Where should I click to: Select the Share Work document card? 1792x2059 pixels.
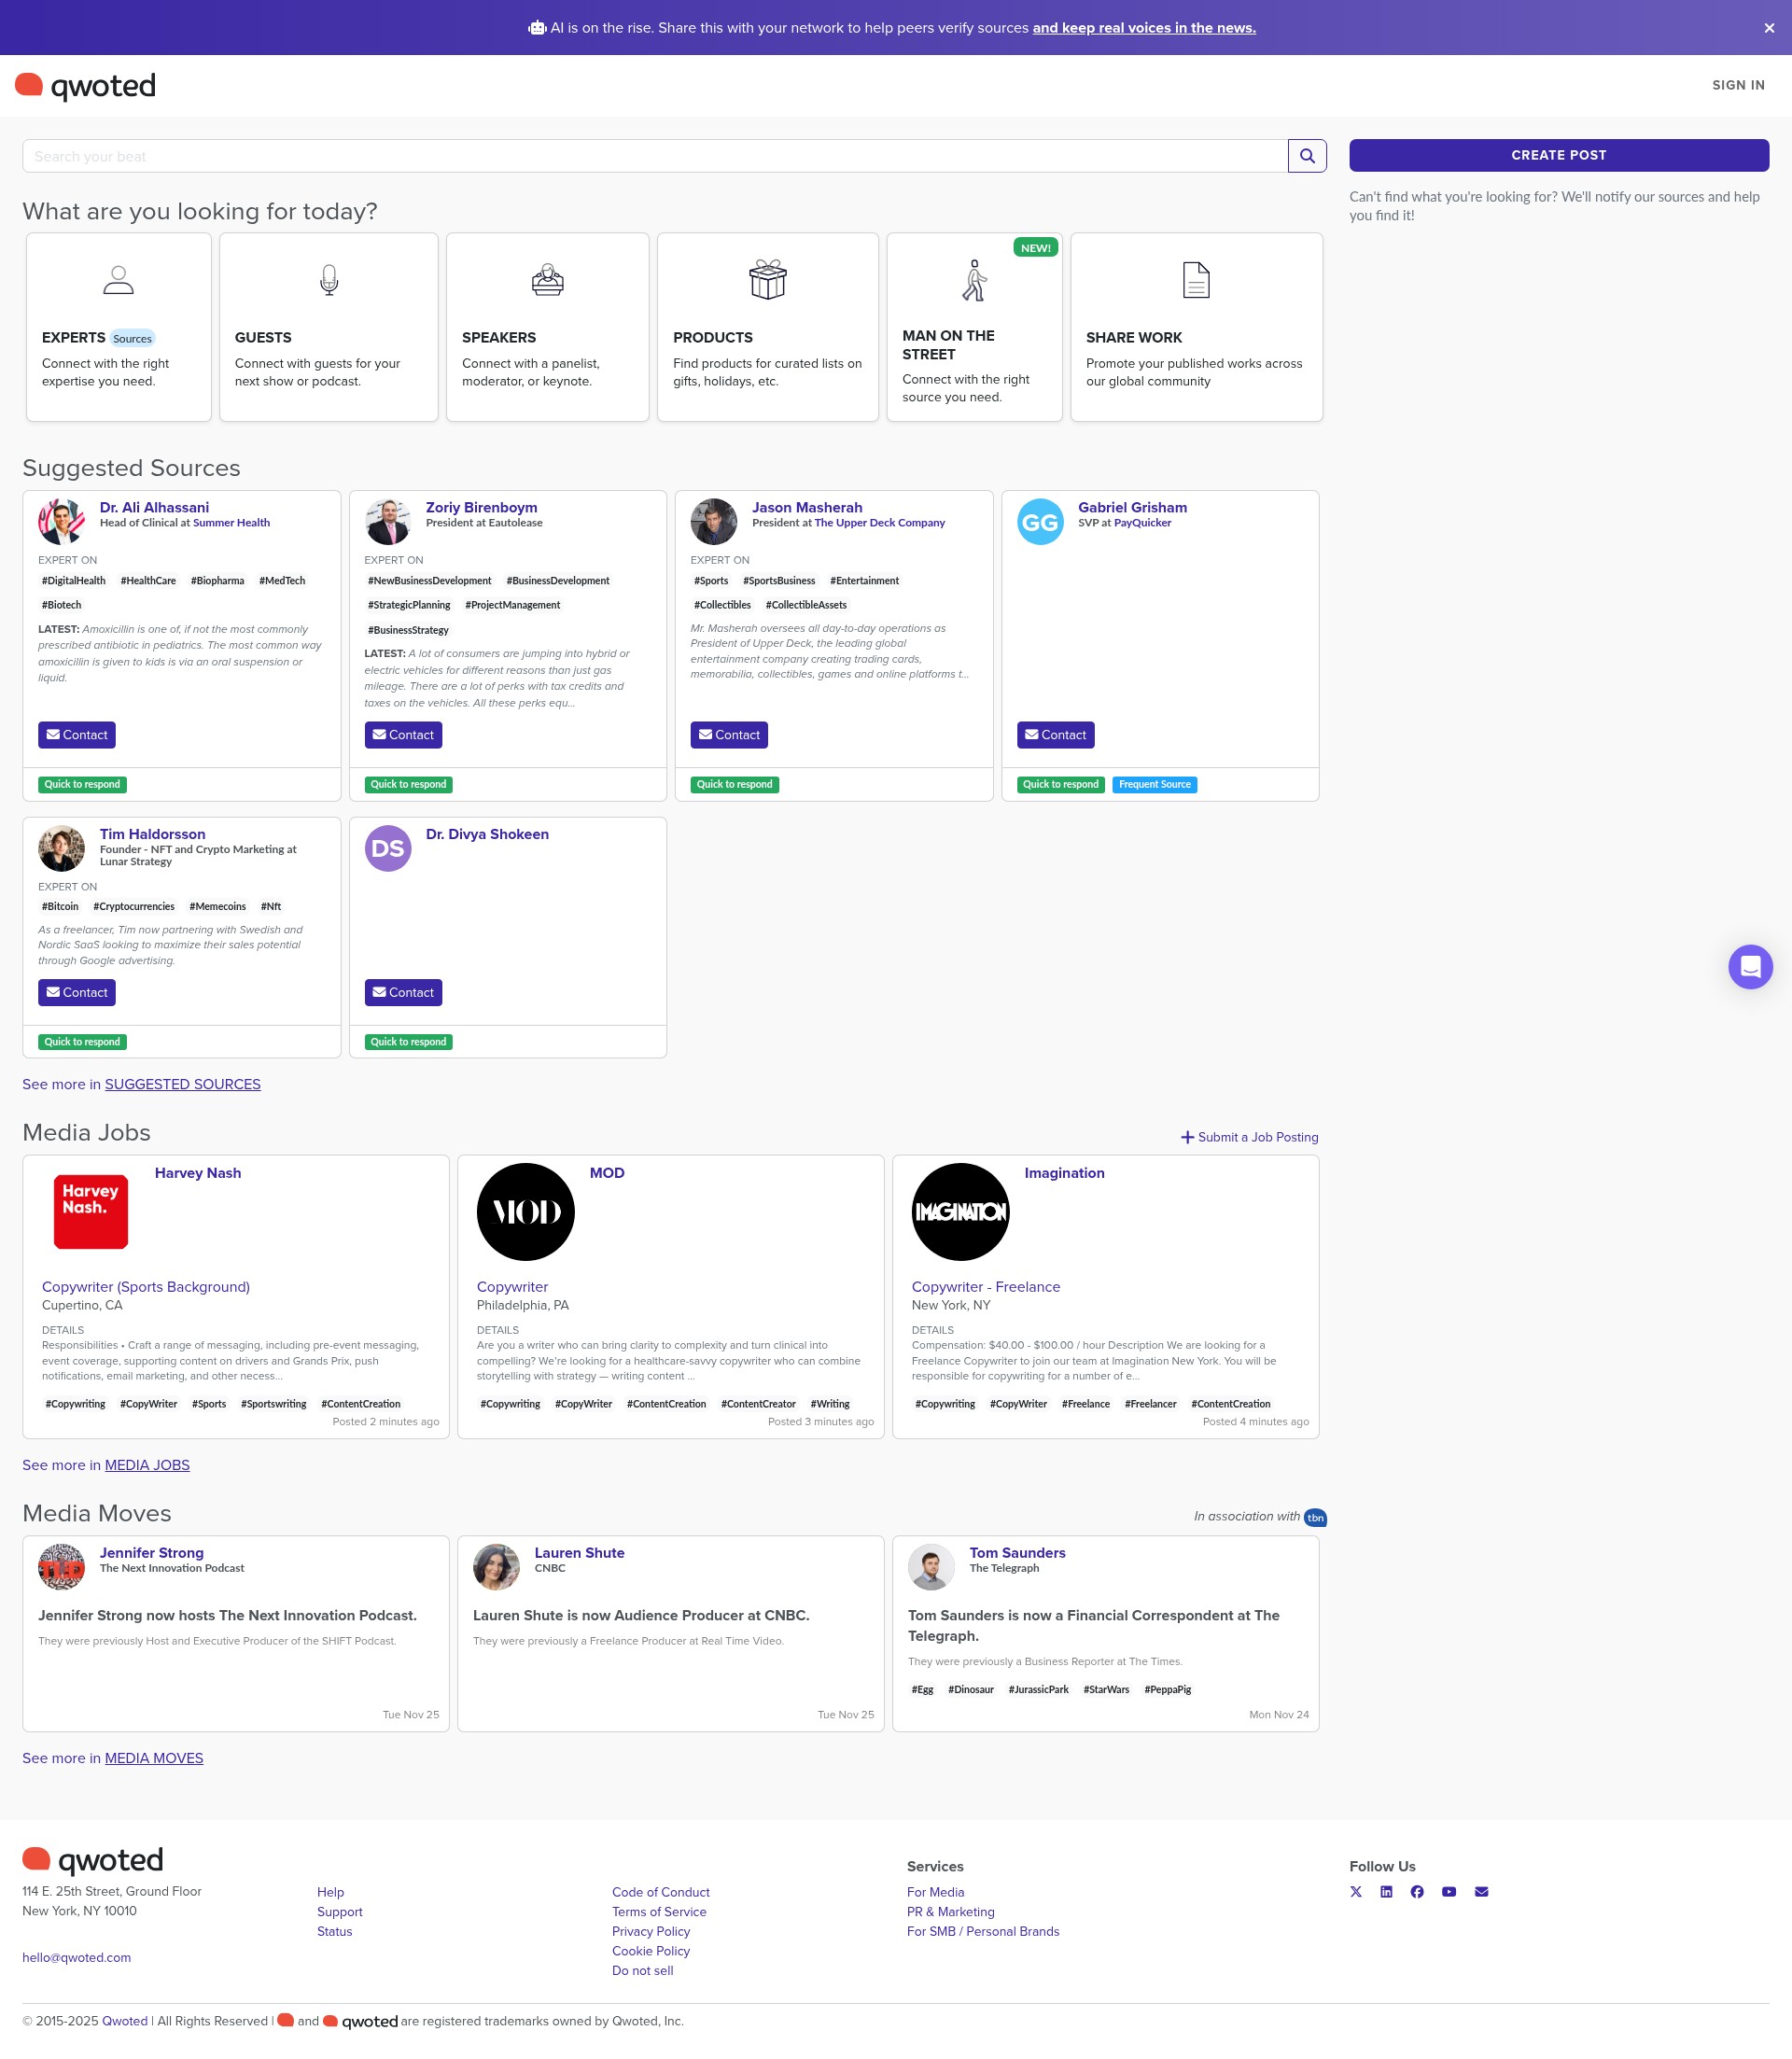click(1197, 327)
